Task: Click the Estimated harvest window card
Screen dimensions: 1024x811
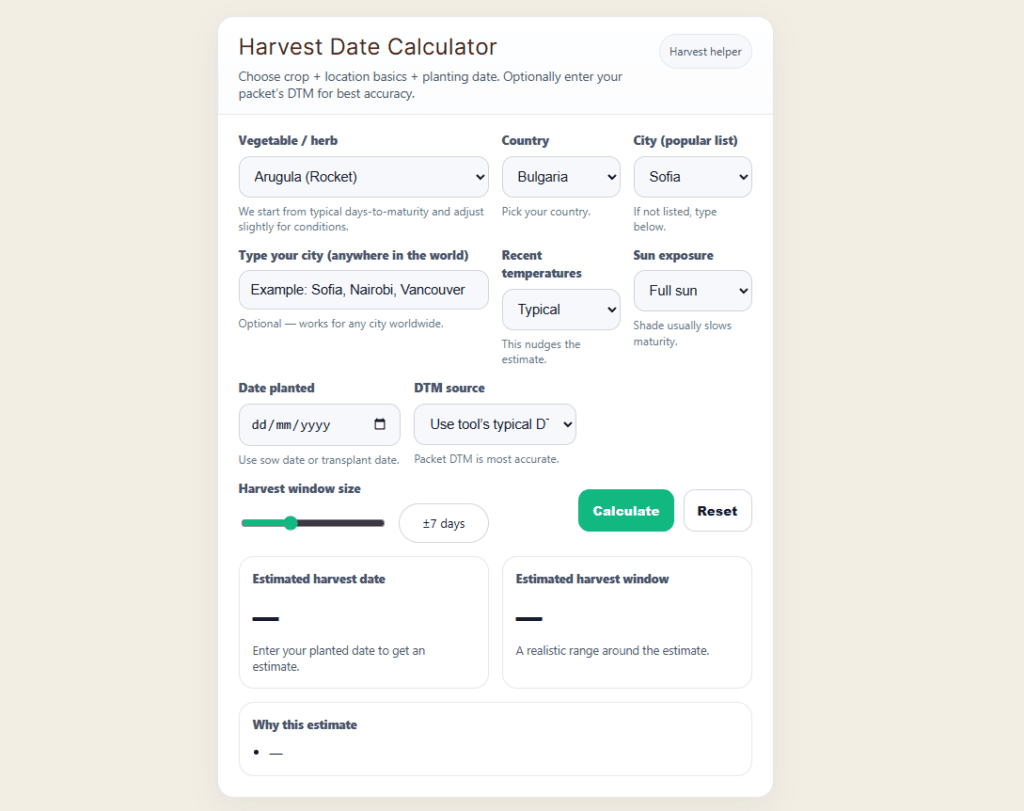Action: tap(626, 622)
